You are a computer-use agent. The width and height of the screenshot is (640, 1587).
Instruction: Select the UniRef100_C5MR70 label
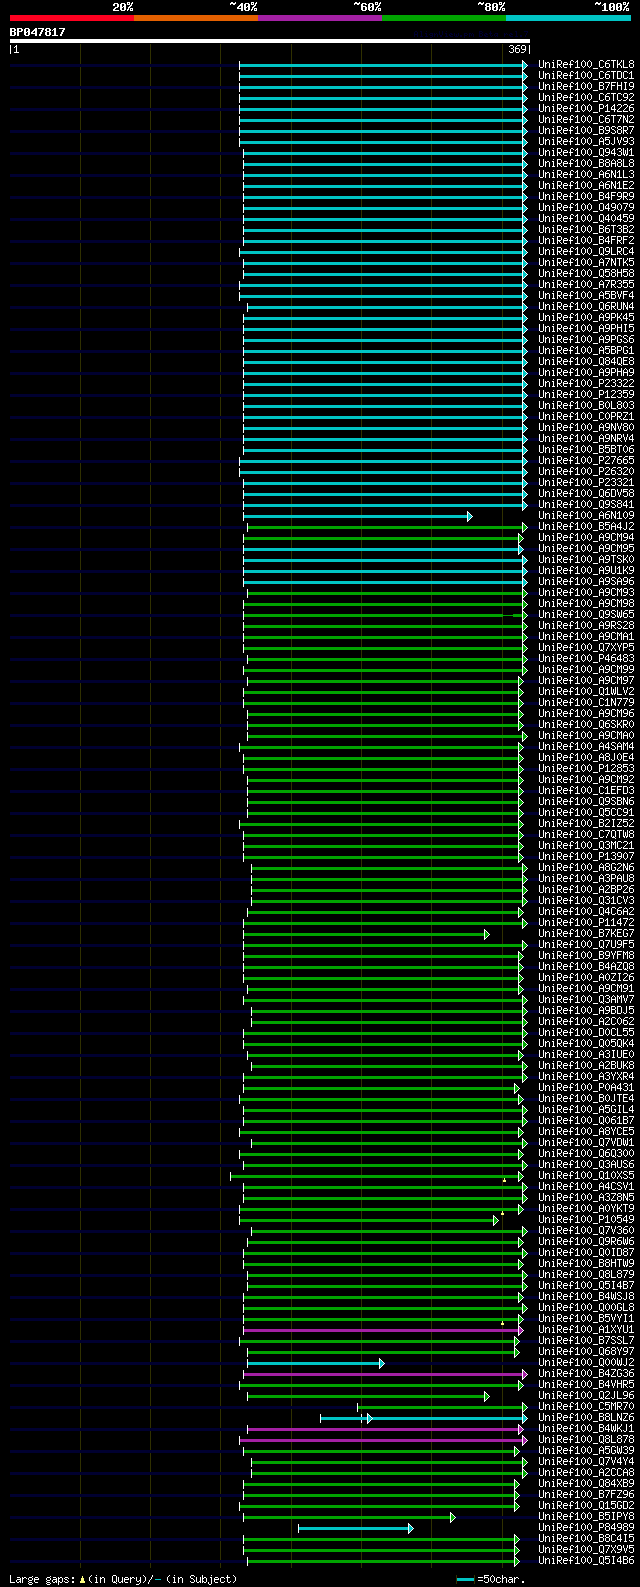tap(586, 1407)
